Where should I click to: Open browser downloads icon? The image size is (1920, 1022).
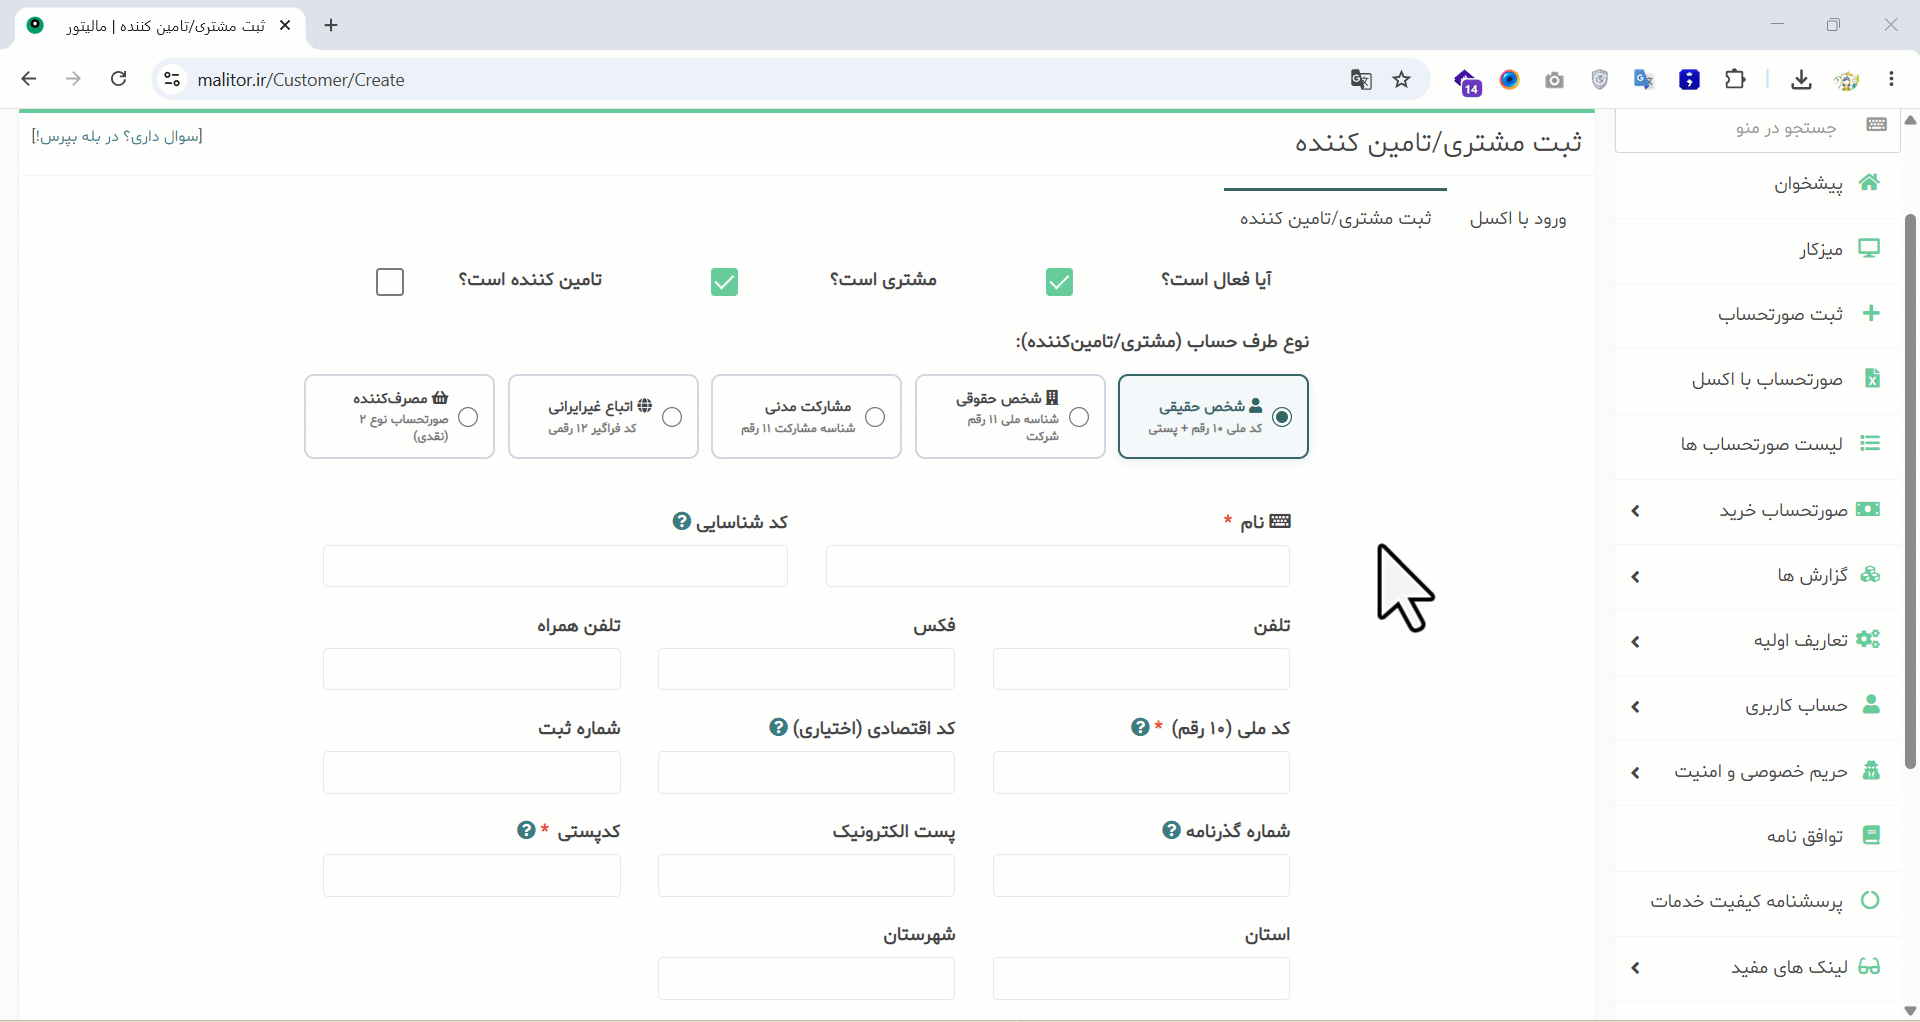click(1801, 80)
